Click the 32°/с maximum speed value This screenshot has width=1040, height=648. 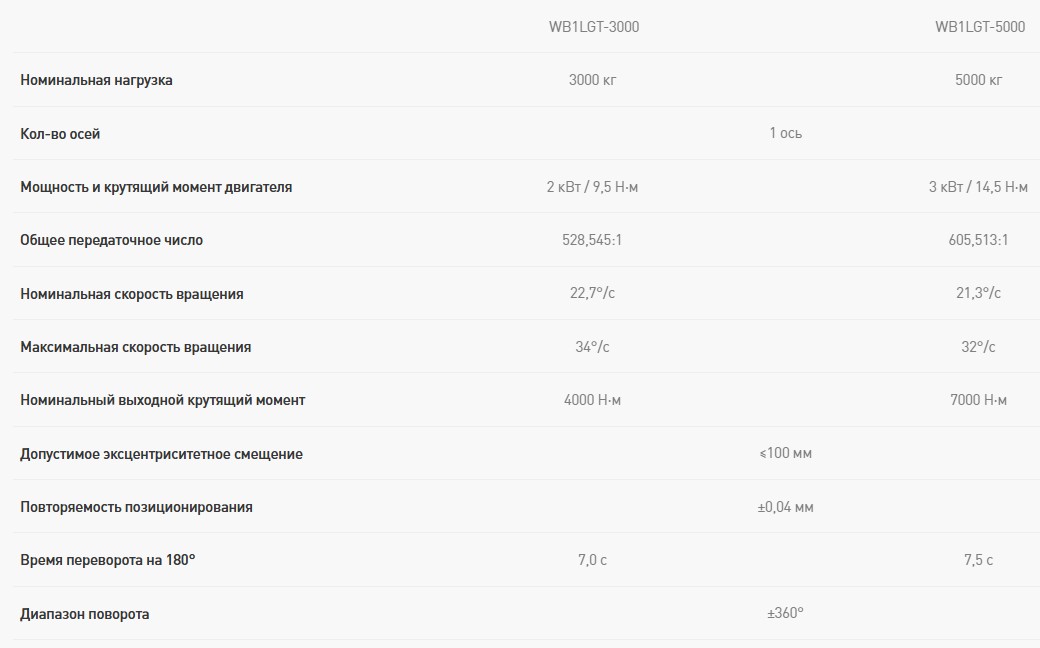(x=978, y=347)
